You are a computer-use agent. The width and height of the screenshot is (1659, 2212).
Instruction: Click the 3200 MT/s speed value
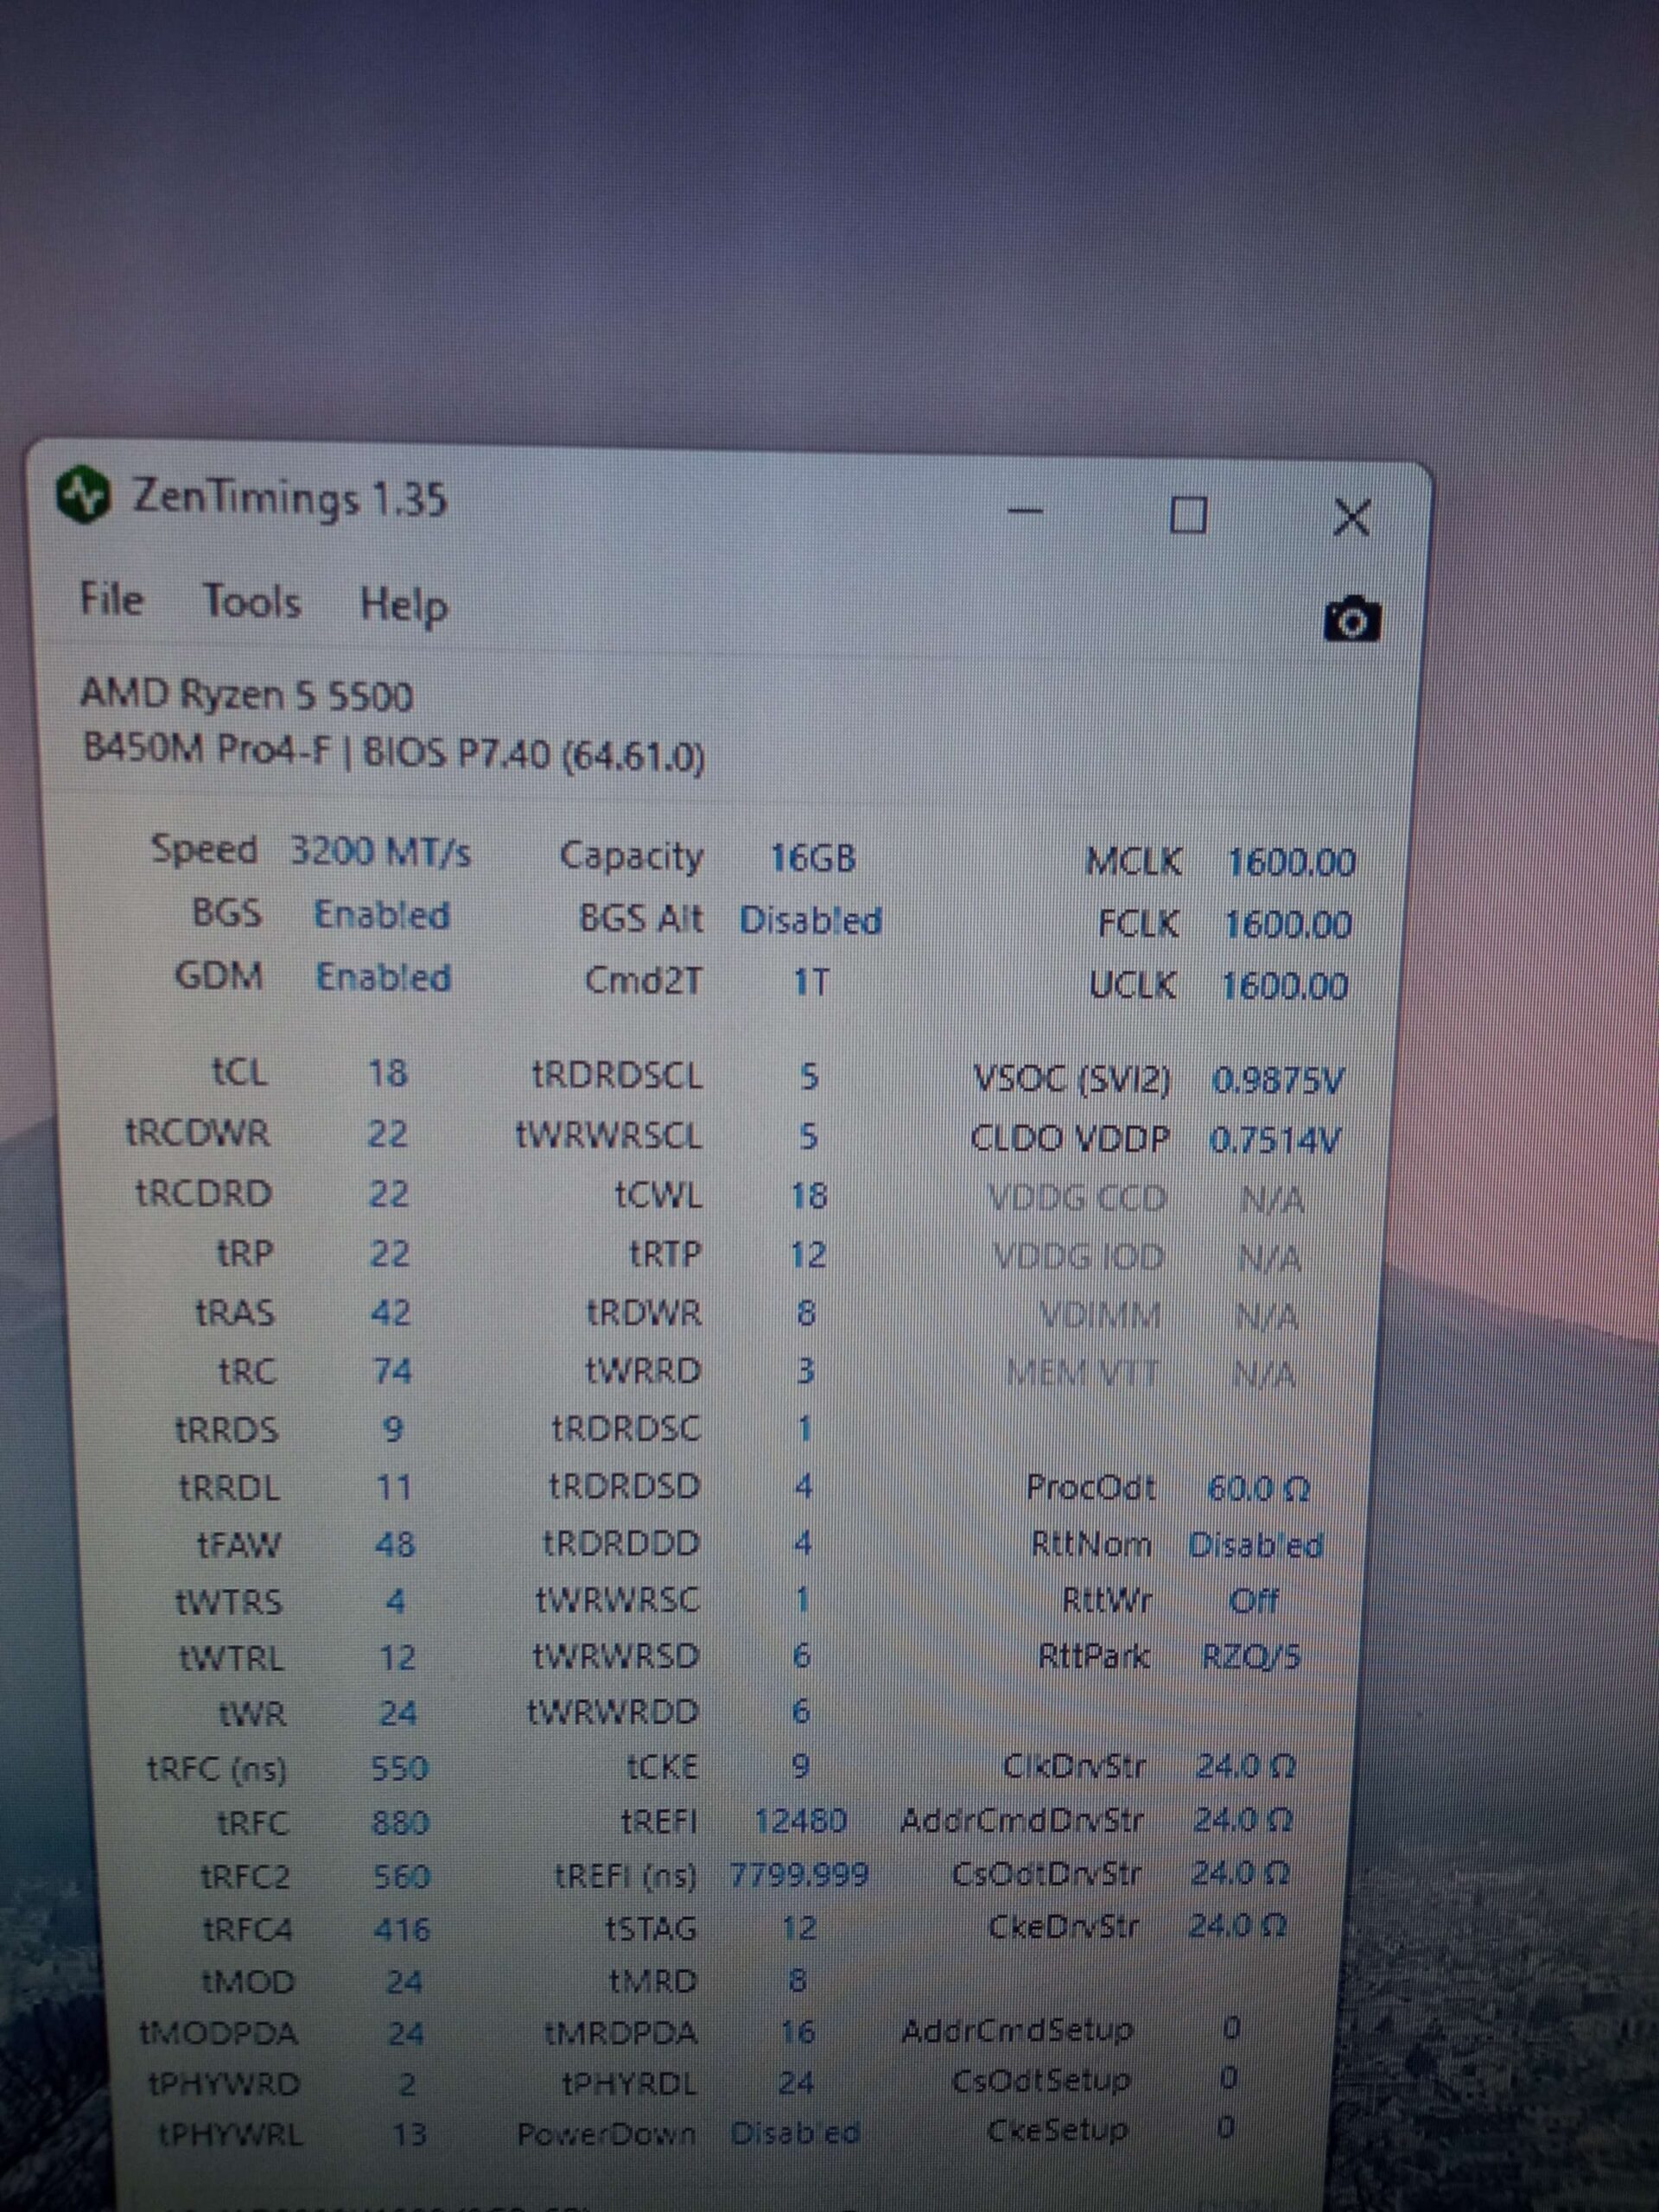pos(380,852)
